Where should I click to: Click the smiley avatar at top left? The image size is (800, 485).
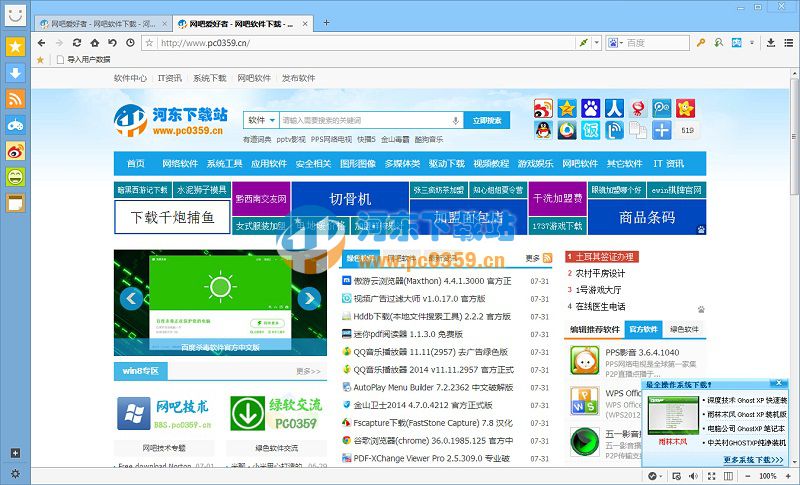coord(15,15)
